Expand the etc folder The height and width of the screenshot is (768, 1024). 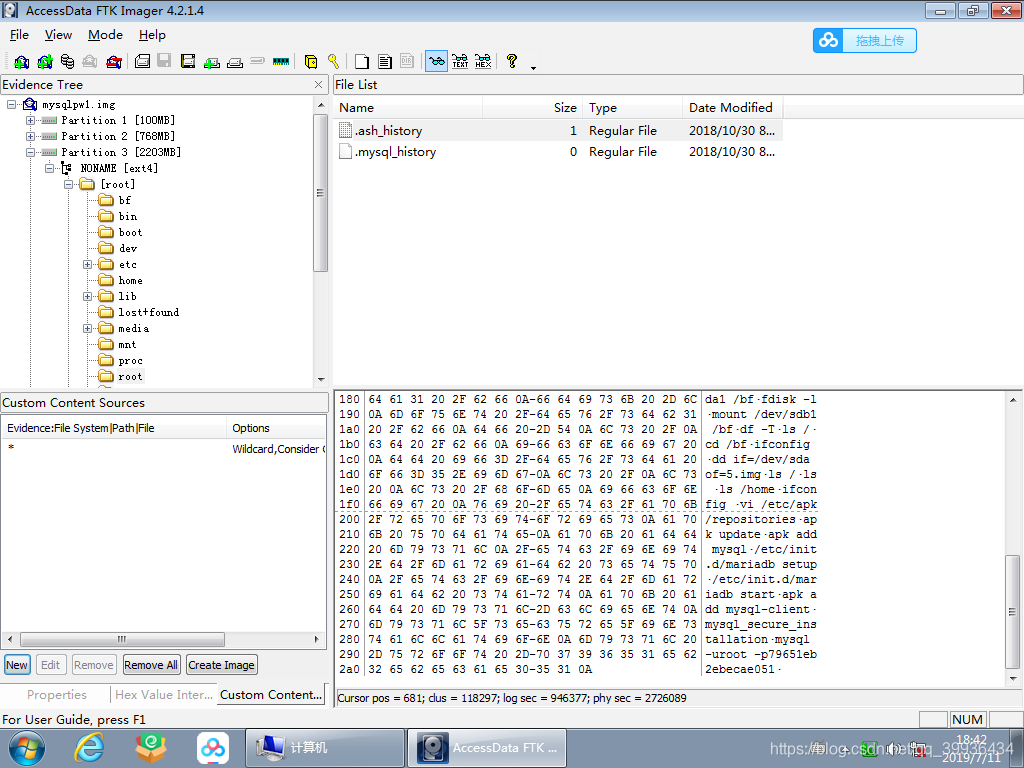(x=87, y=264)
